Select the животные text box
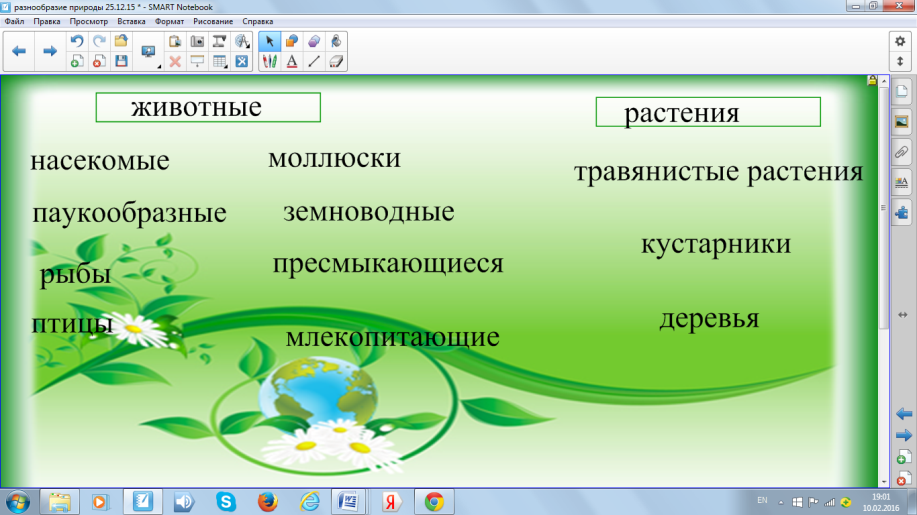Screen dimensions: 917x515 coord(208,107)
